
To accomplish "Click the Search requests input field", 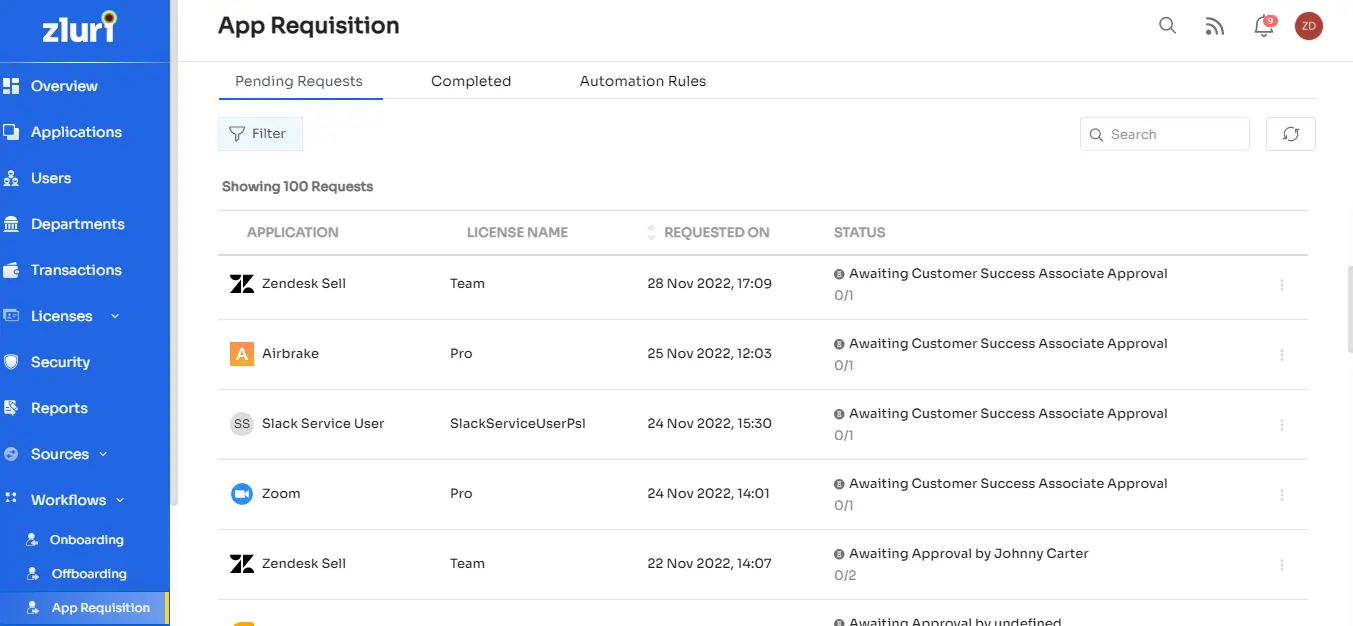I will (1165, 134).
